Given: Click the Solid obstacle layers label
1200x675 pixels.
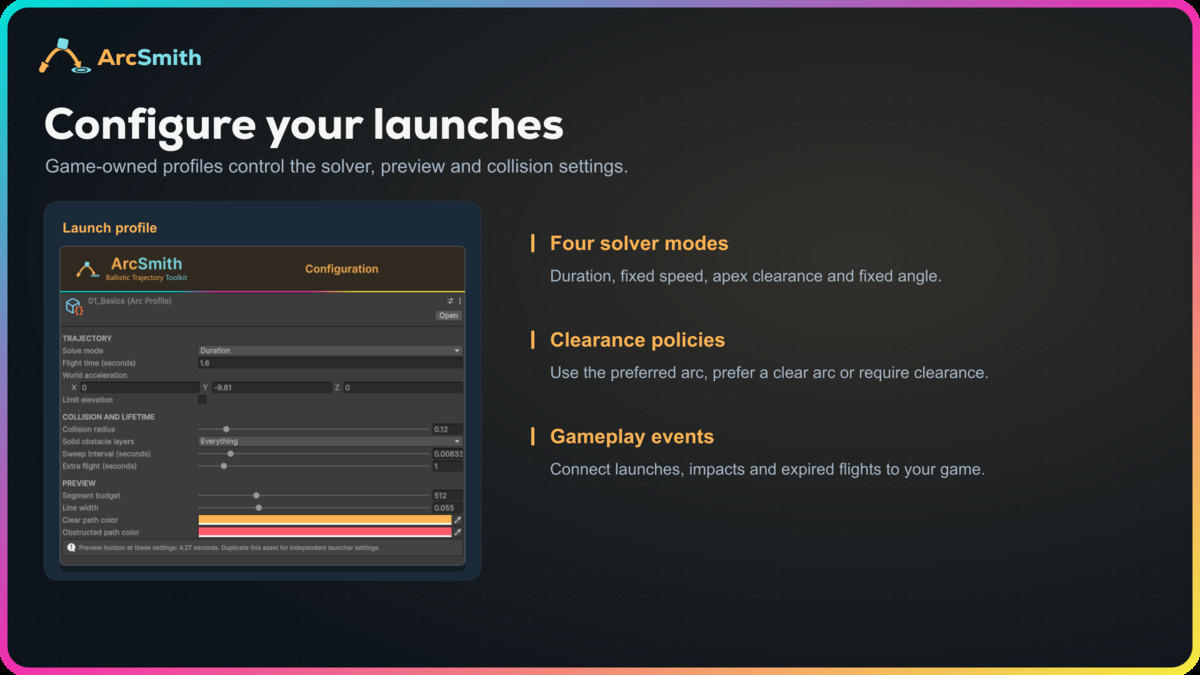Looking at the screenshot, I should 98,441.
